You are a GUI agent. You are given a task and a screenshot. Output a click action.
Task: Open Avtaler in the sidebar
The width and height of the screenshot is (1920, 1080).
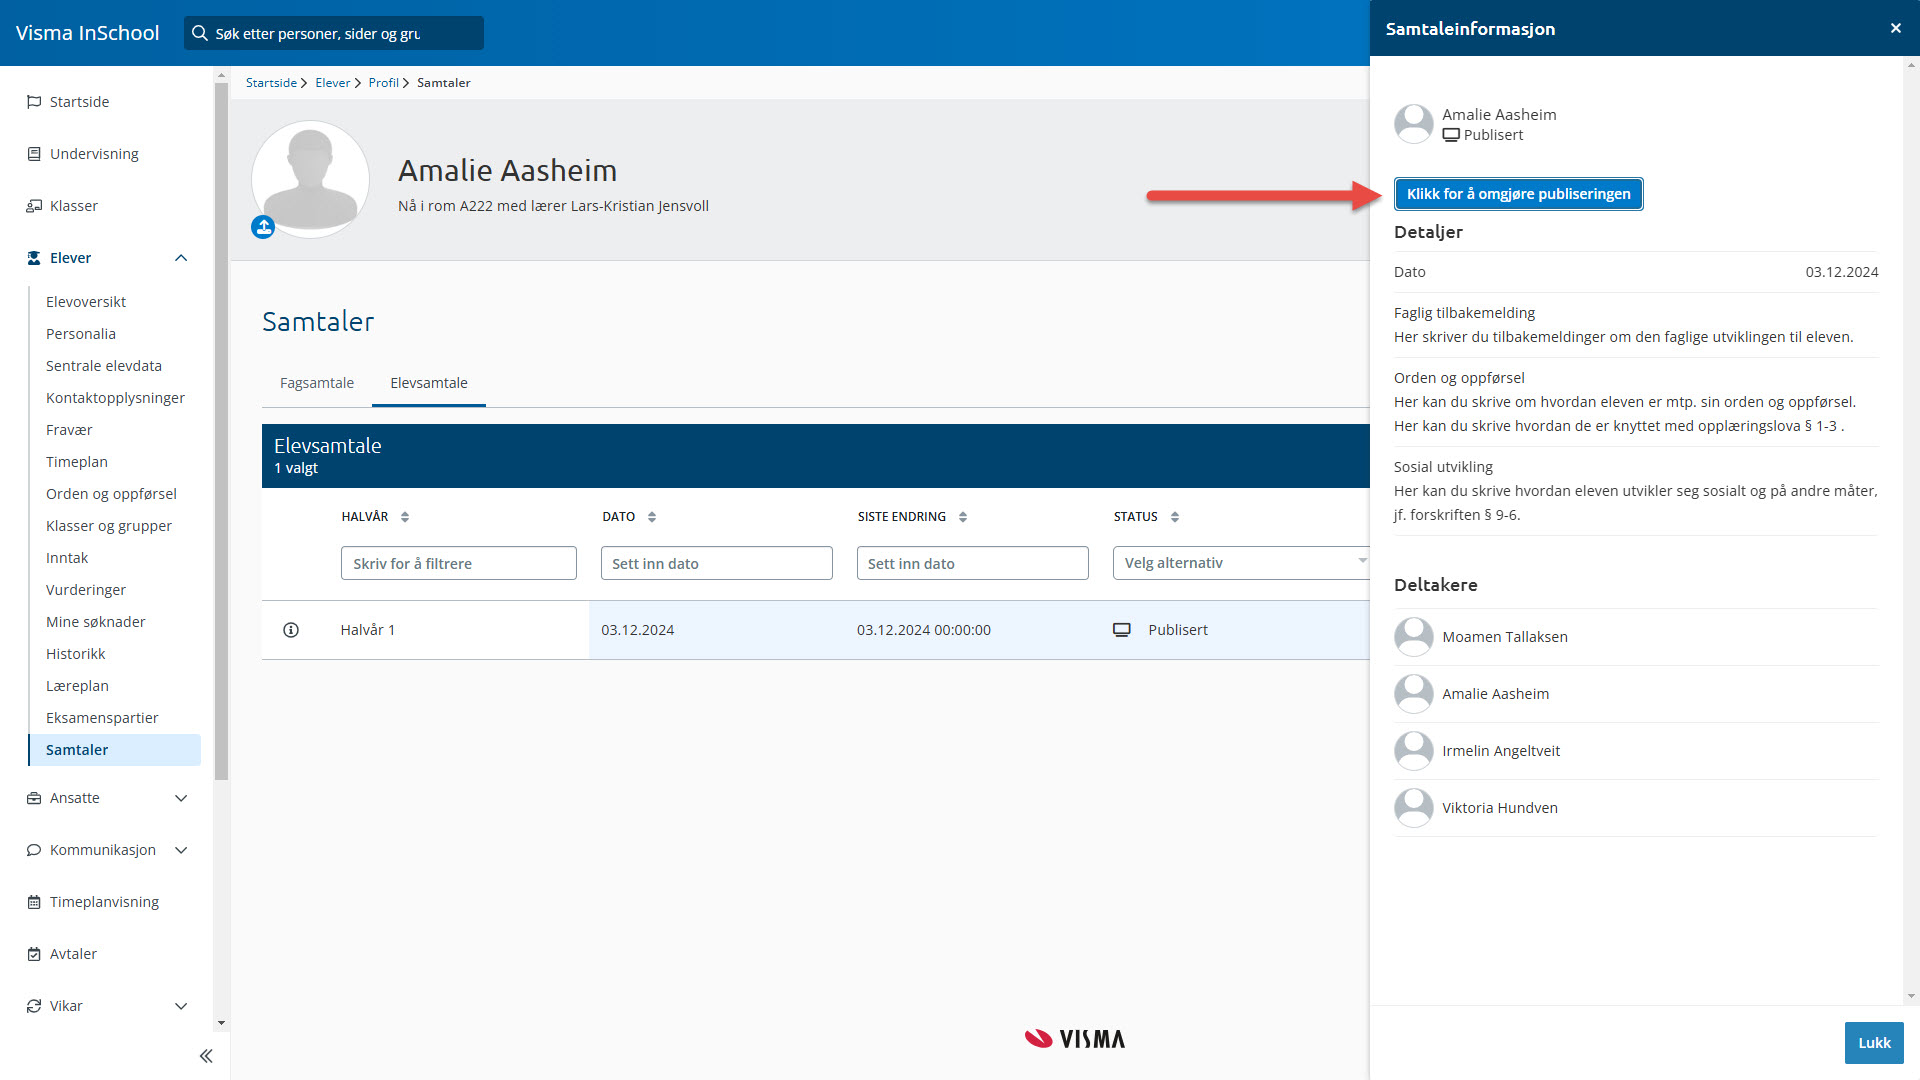(73, 954)
